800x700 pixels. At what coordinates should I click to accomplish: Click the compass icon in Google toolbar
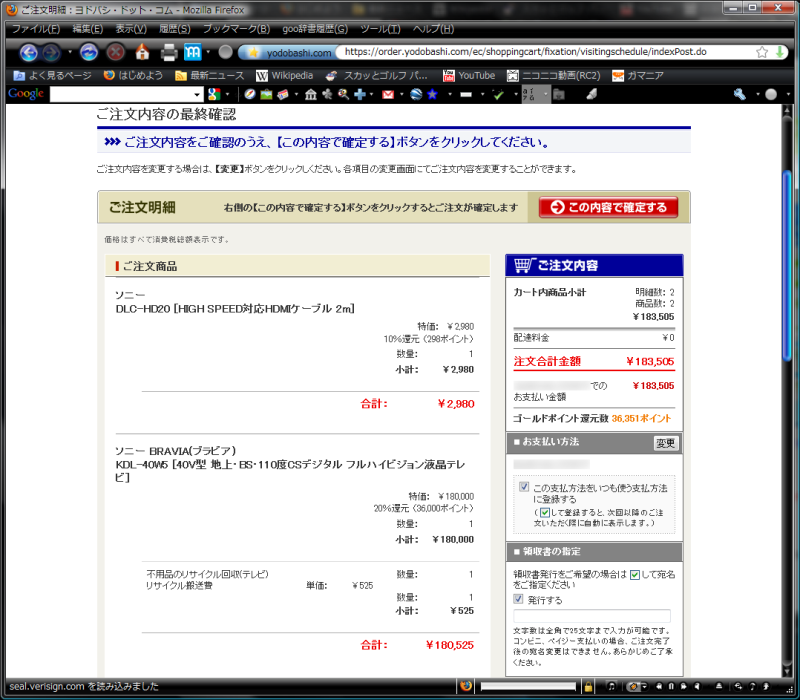pyautogui.click(x=249, y=94)
